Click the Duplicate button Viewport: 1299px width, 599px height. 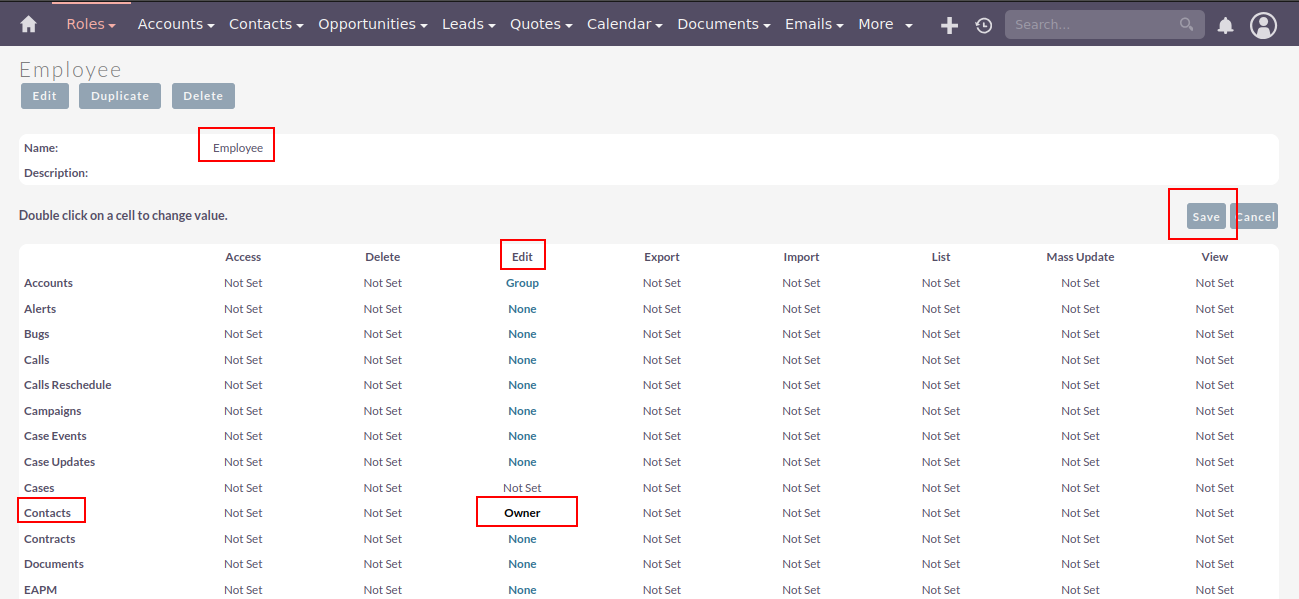[x=120, y=96]
